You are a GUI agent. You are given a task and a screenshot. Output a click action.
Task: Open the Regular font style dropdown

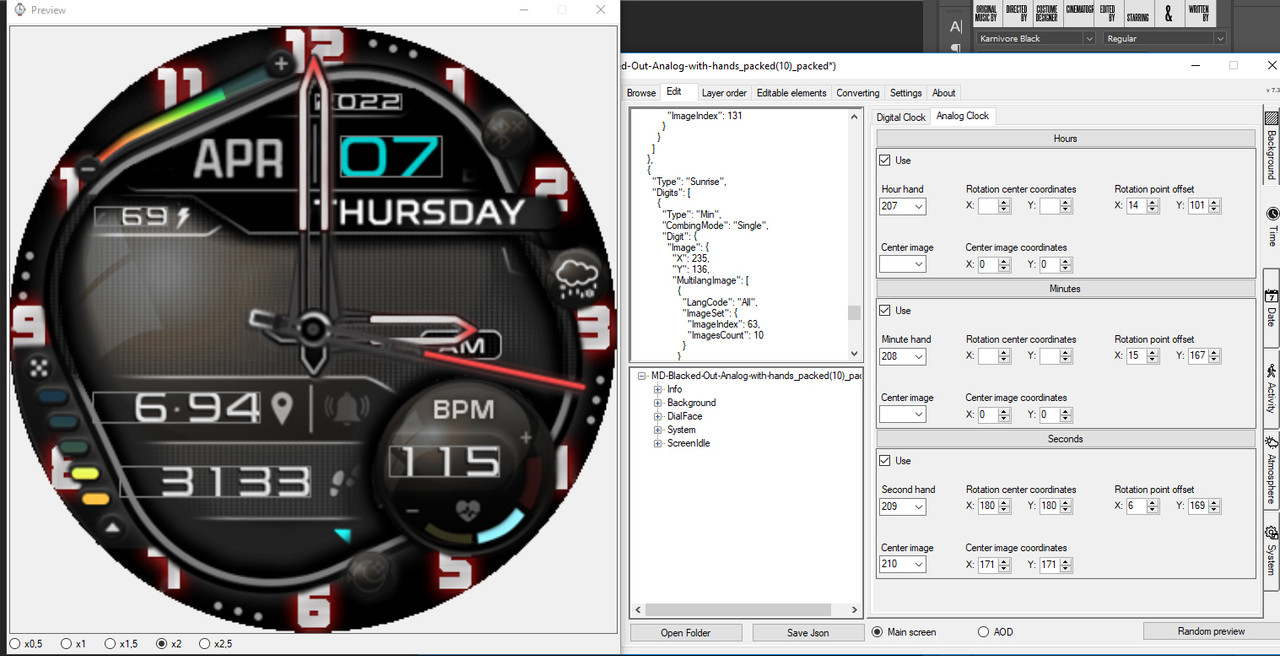(x=1165, y=38)
